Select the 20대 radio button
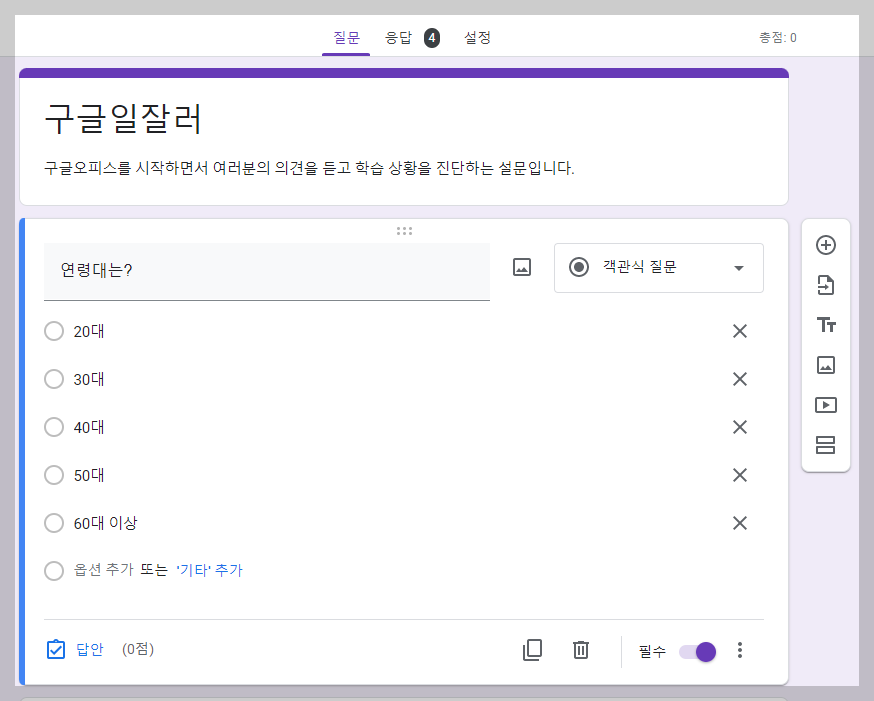This screenshot has height=701, width=874. point(54,331)
